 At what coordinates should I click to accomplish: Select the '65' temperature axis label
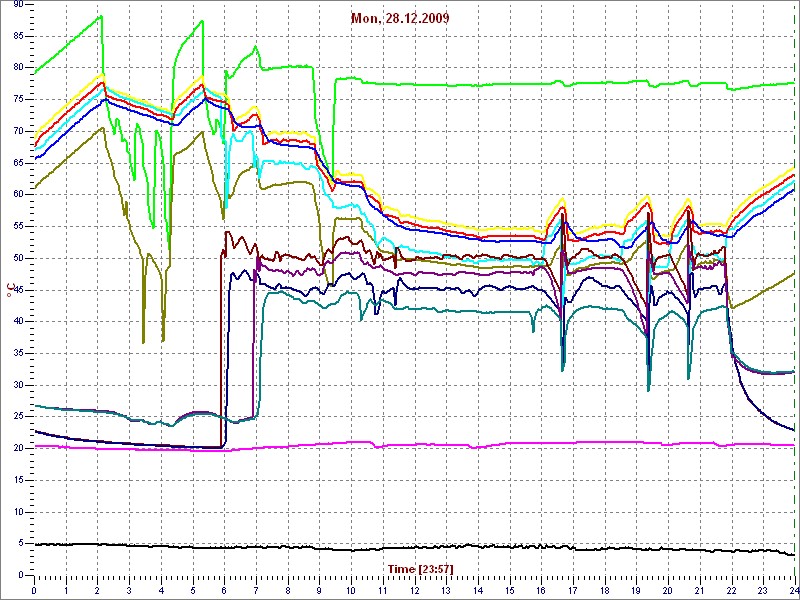click(x=18, y=163)
